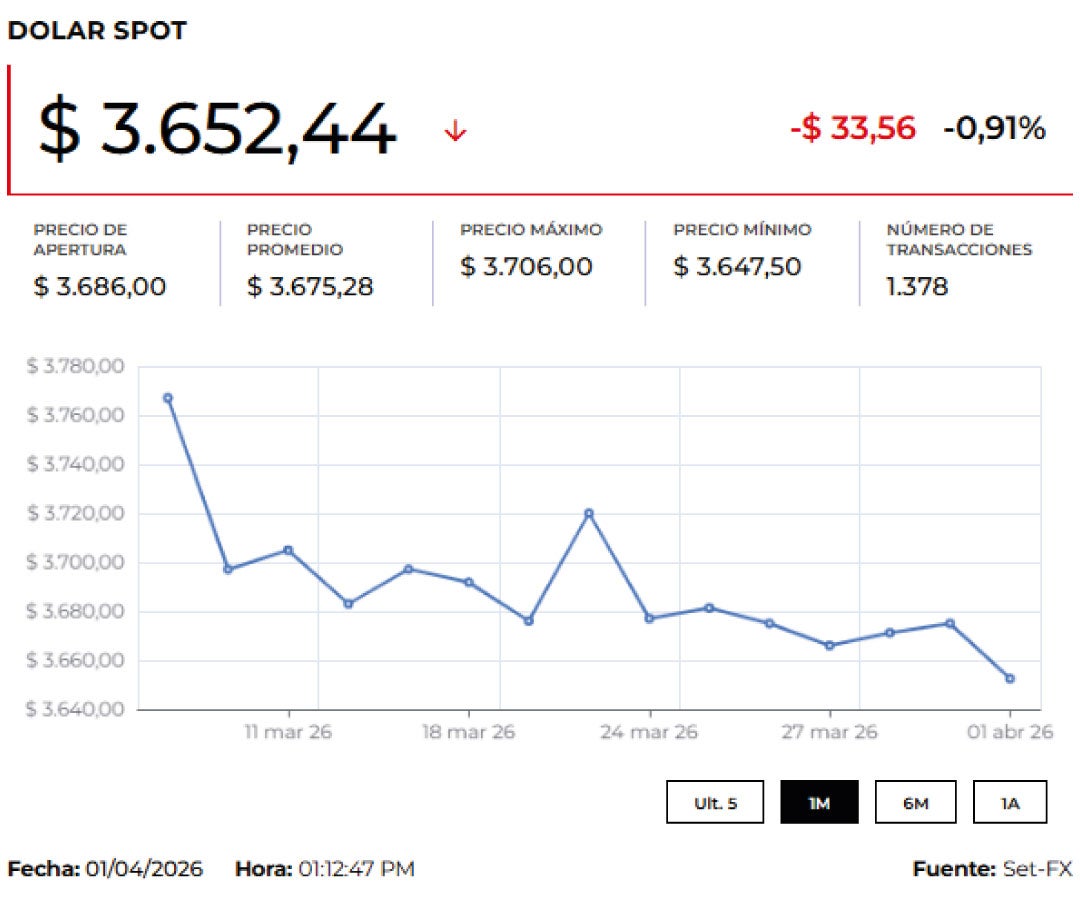
Task: Click the Precio Máximo value $ 3.706,00
Action: click(x=526, y=267)
